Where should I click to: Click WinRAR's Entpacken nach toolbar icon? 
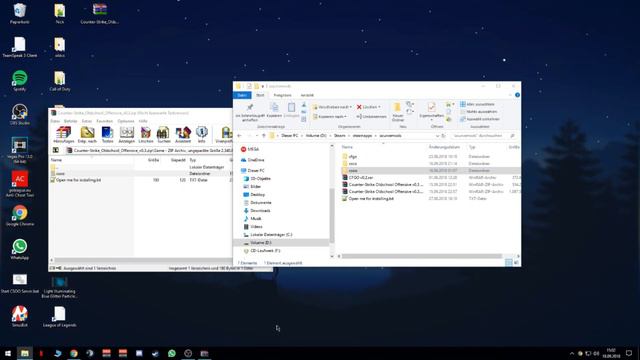[x=87, y=134]
